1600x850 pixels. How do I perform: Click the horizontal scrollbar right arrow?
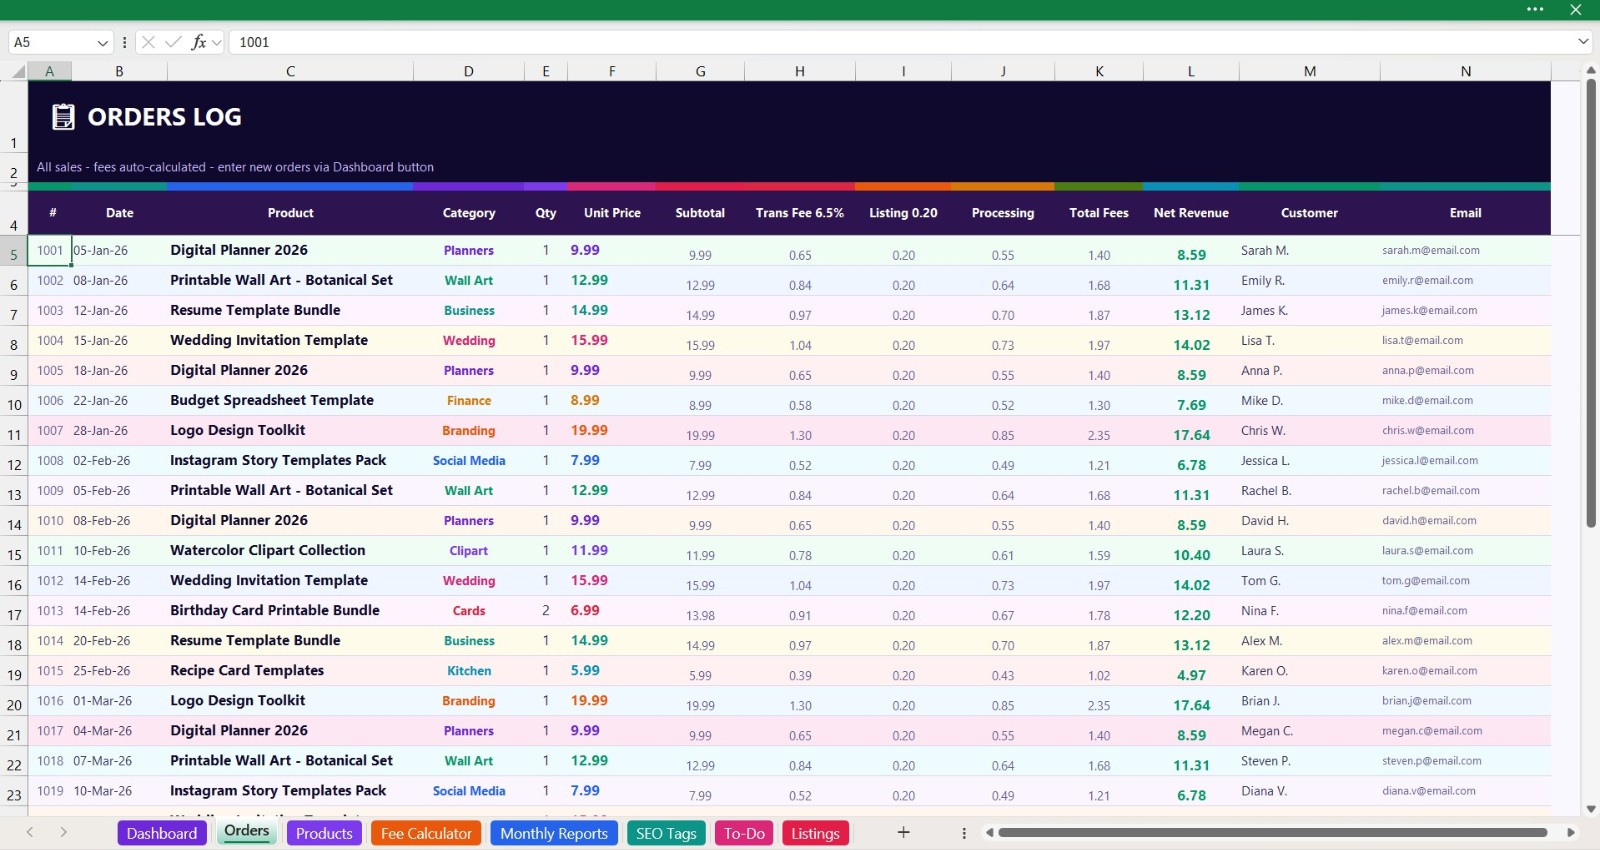(x=1571, y=832)
